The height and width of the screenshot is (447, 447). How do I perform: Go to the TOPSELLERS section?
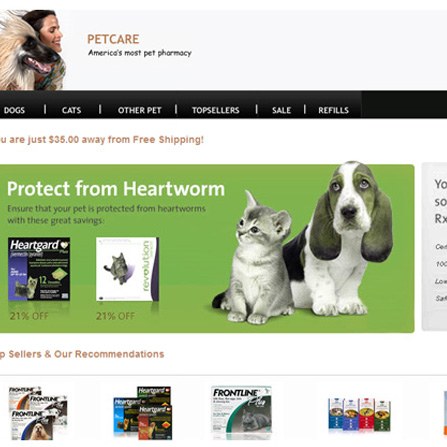click(x=215, y=110)
